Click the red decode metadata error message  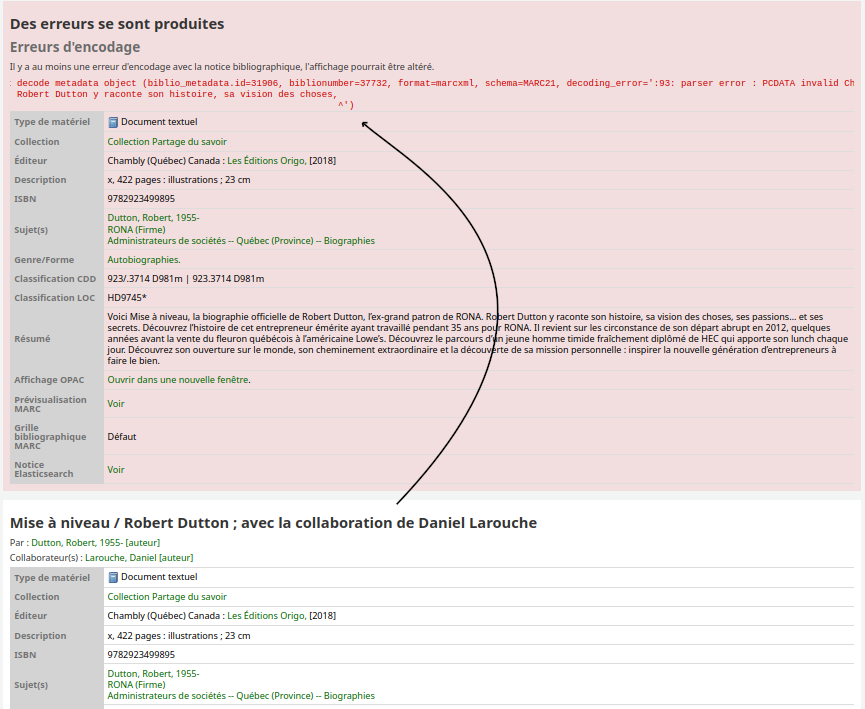pyautogui.click(x=432, y=94)
